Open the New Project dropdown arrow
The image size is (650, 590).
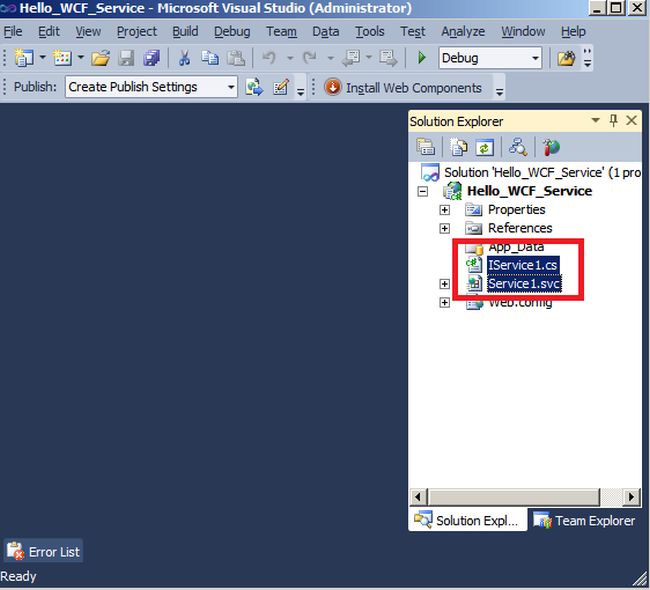(x=43, y=57)
